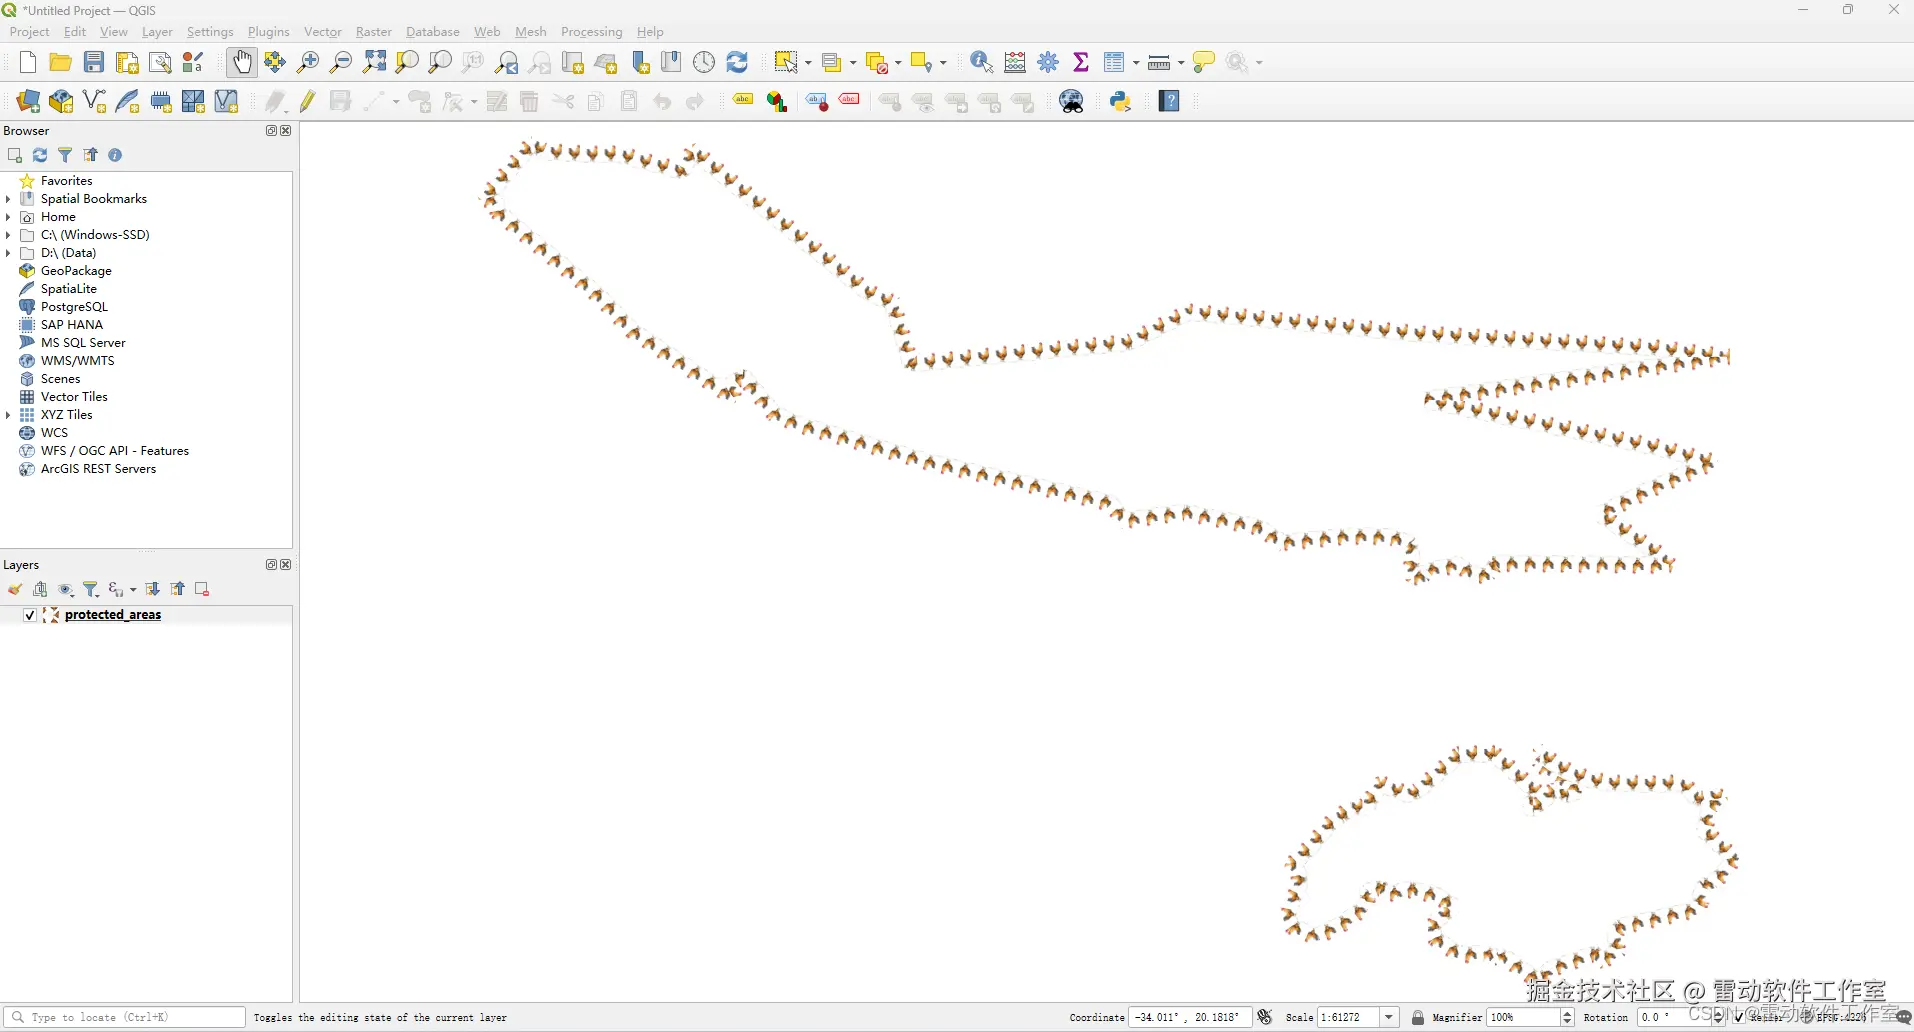Expand the C:\ (Windows-SSD) drive node
The image size is (1914, 1032).
[8, 235]
